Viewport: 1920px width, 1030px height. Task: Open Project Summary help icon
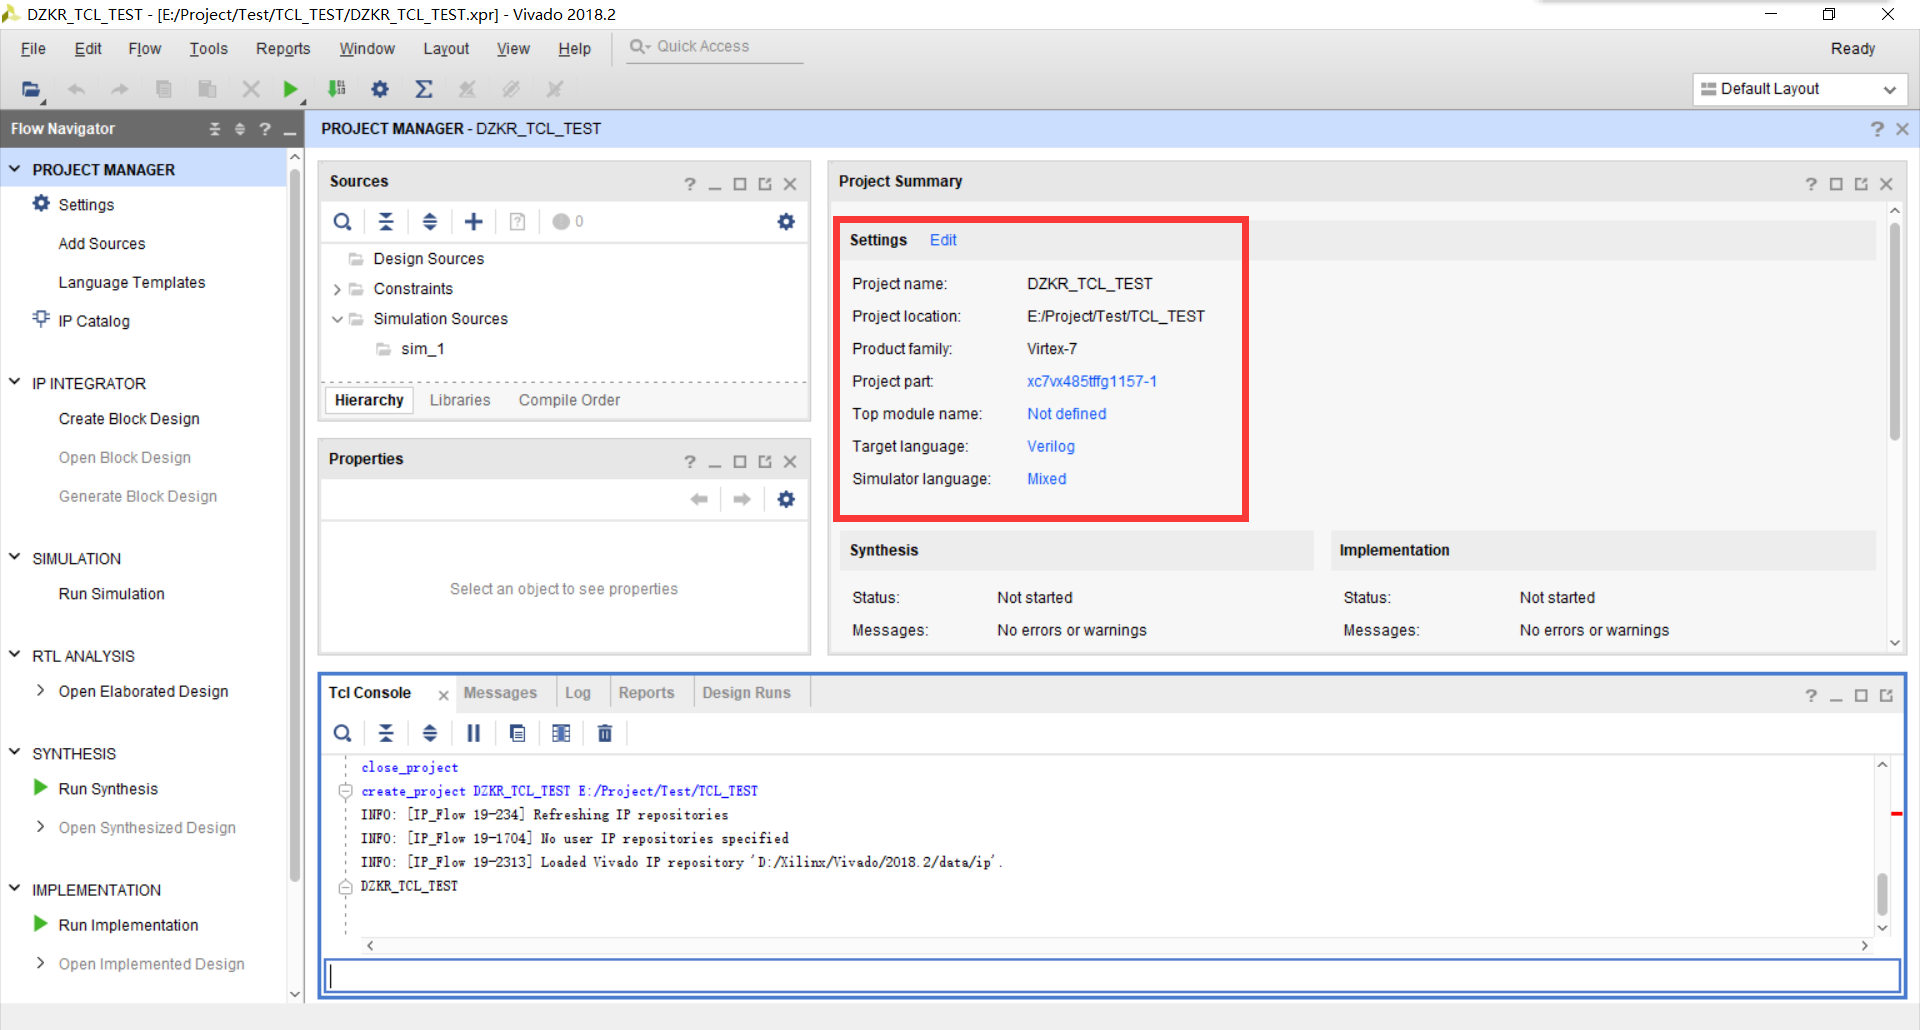(1811, 184)
